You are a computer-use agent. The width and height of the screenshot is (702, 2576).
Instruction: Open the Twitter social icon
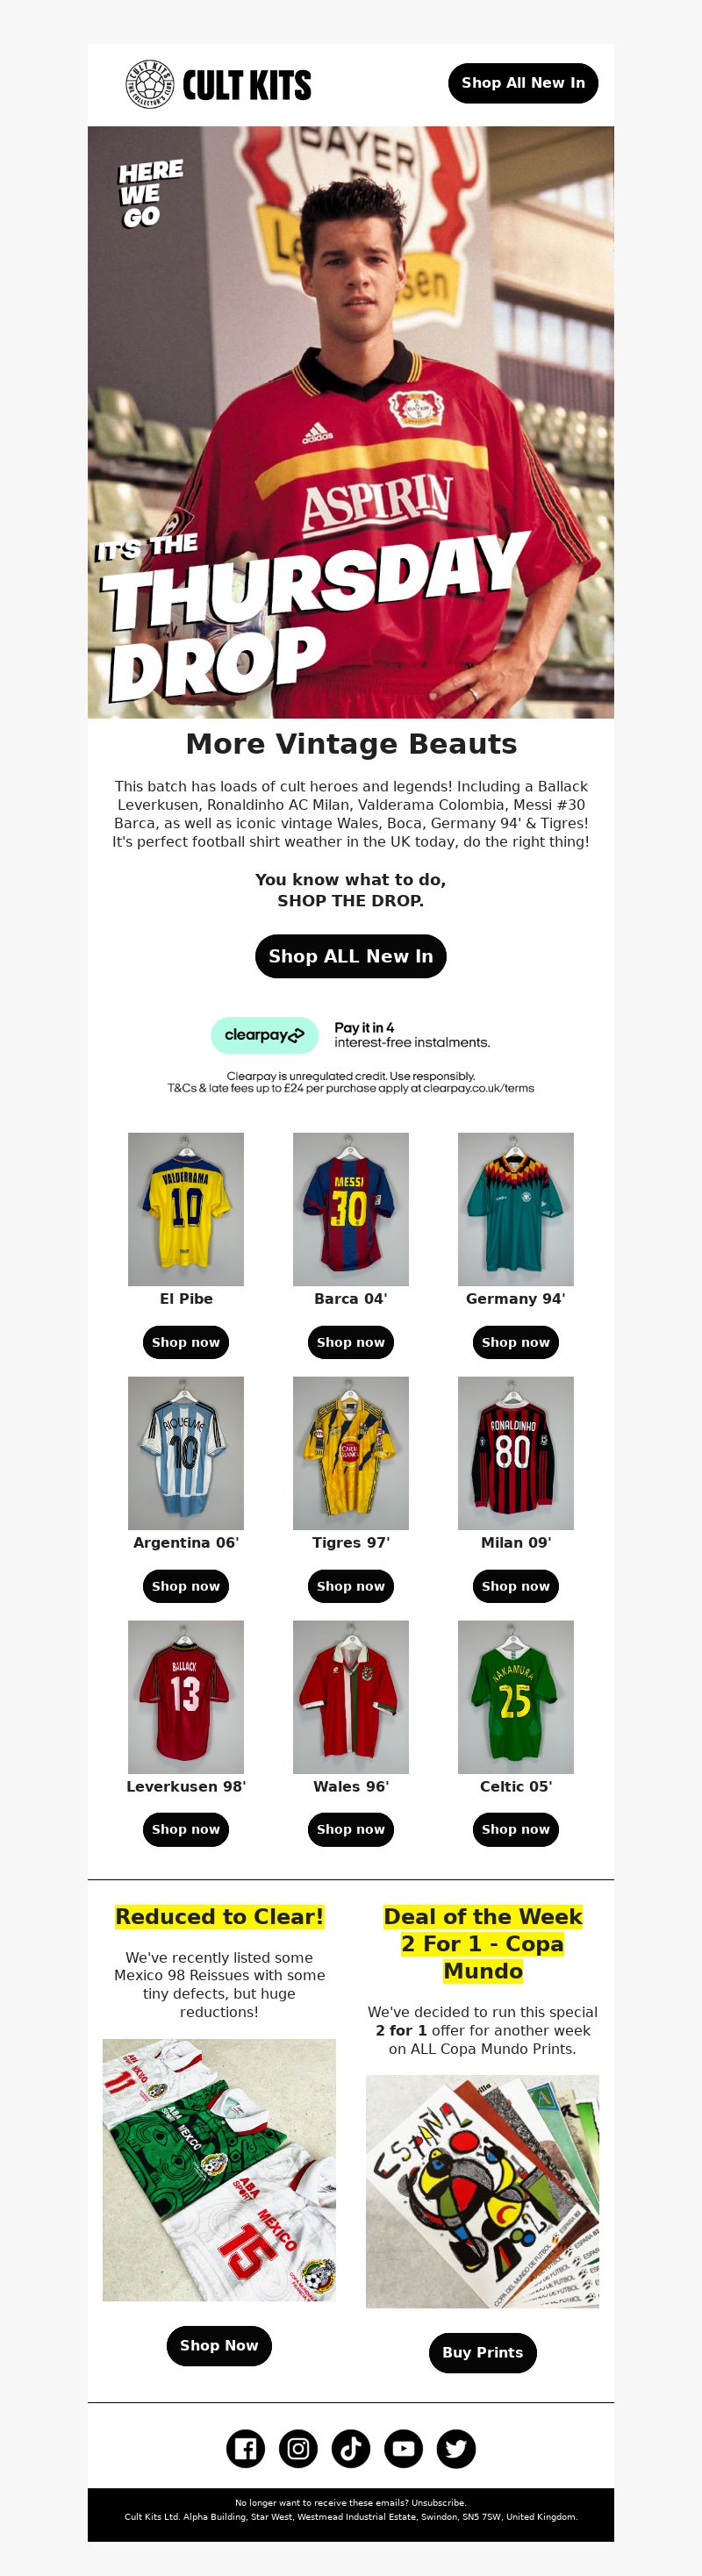[x=456, y=2448]
